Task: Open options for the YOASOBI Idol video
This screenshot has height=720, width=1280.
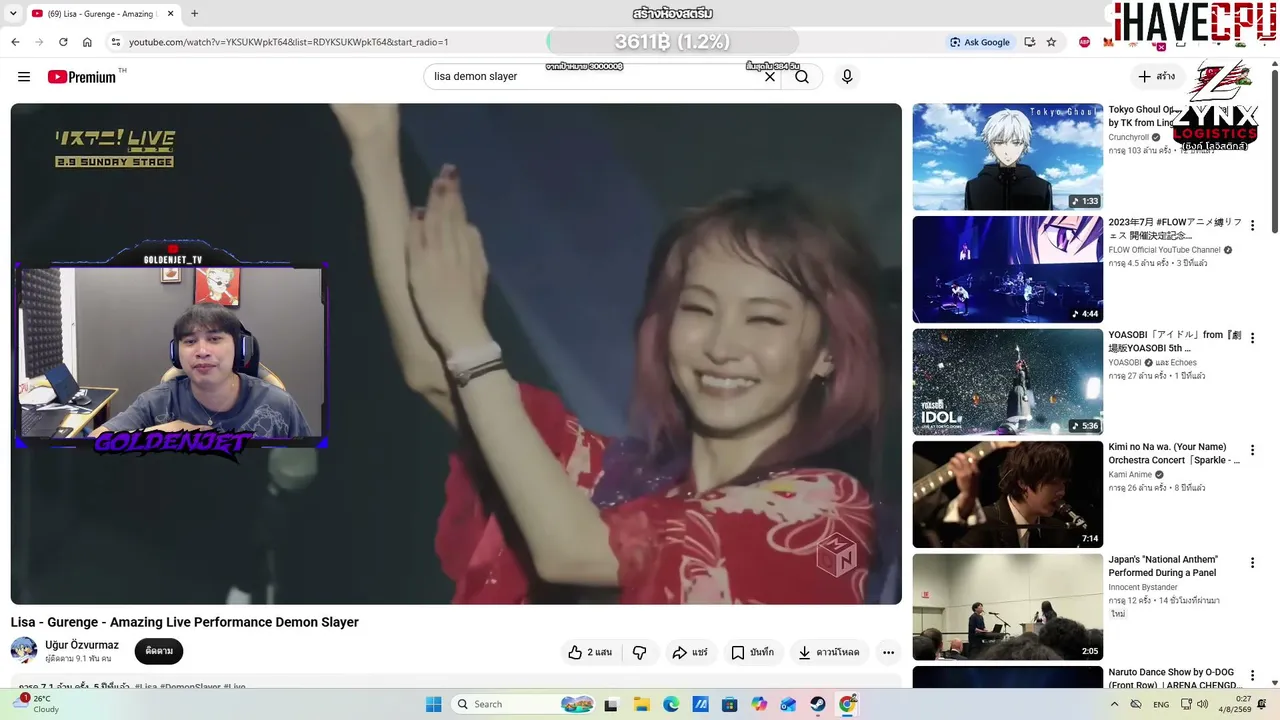Action: pos(1252,338)
